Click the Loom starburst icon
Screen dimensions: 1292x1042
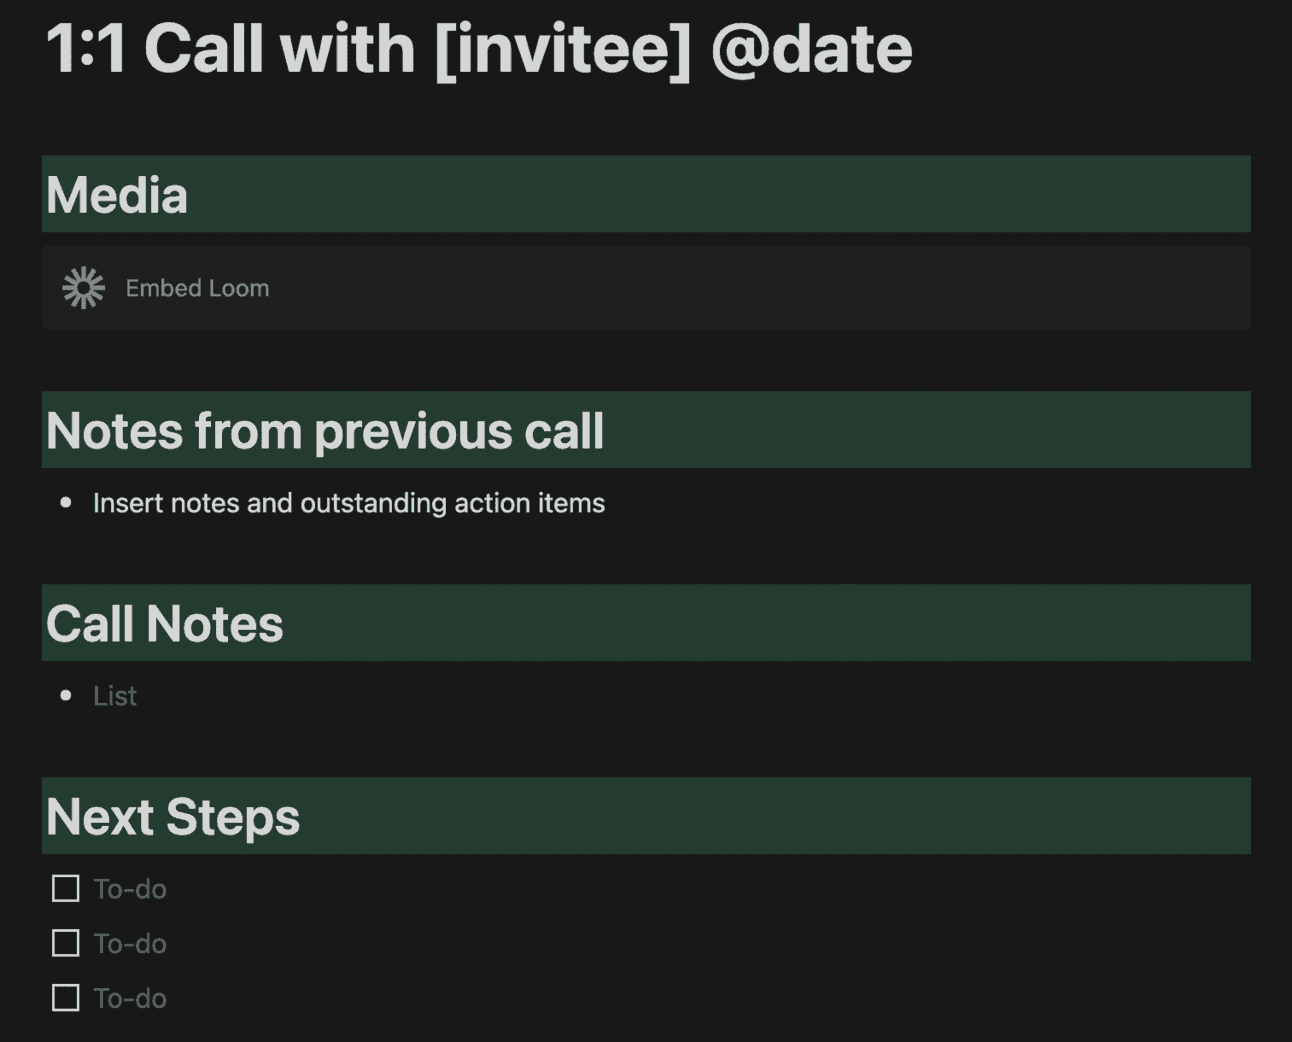click(83, 288)
